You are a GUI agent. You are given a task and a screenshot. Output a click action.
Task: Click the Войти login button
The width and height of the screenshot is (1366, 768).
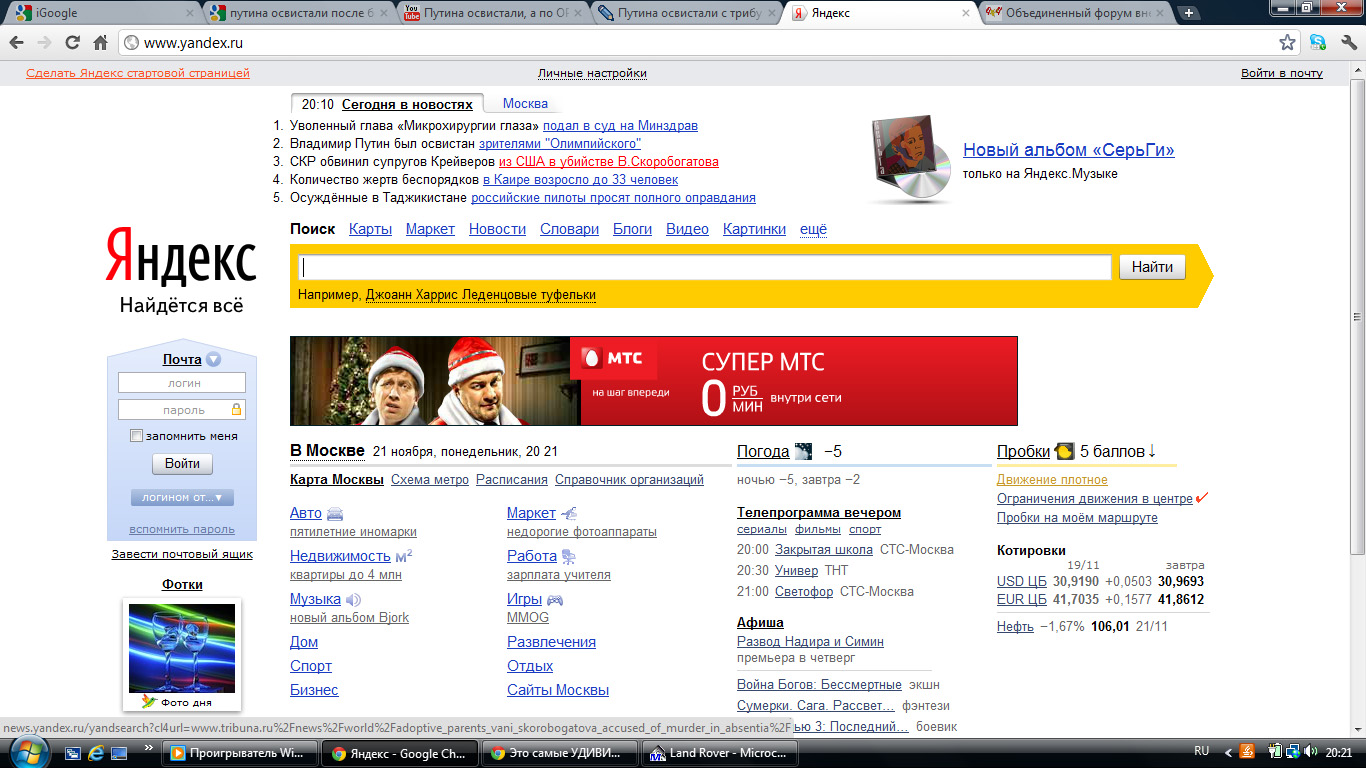click(182, 464)
